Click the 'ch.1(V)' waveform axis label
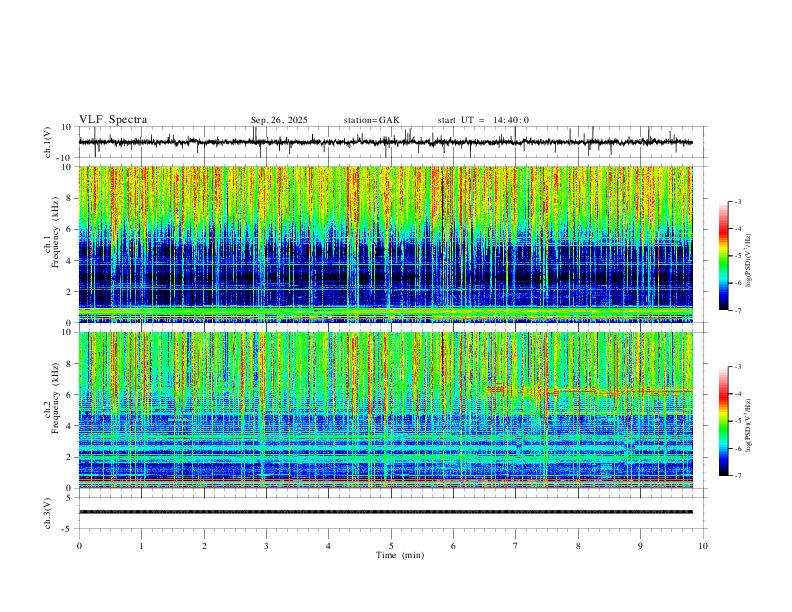Screen dimensions: 792x612 tap(48, 142)
